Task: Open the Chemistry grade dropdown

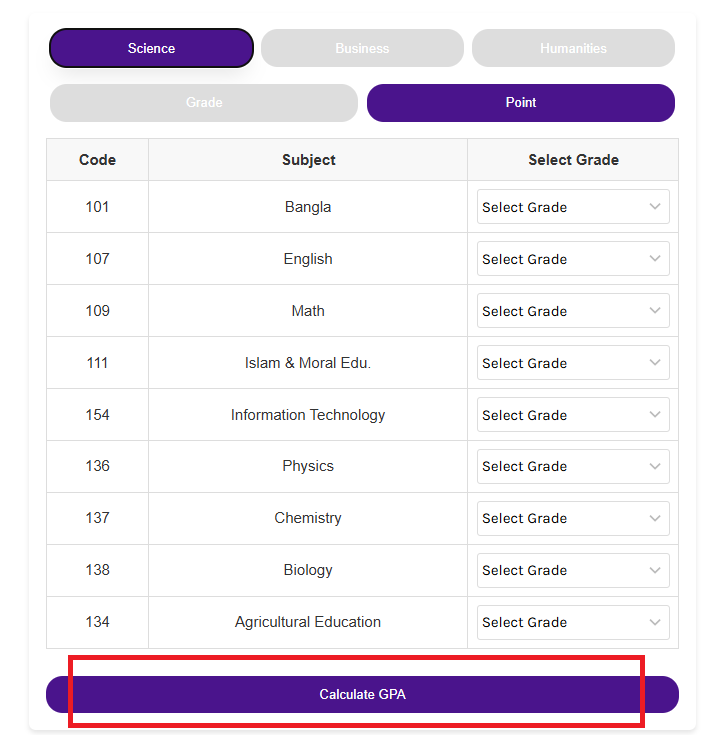Action: 573,518
